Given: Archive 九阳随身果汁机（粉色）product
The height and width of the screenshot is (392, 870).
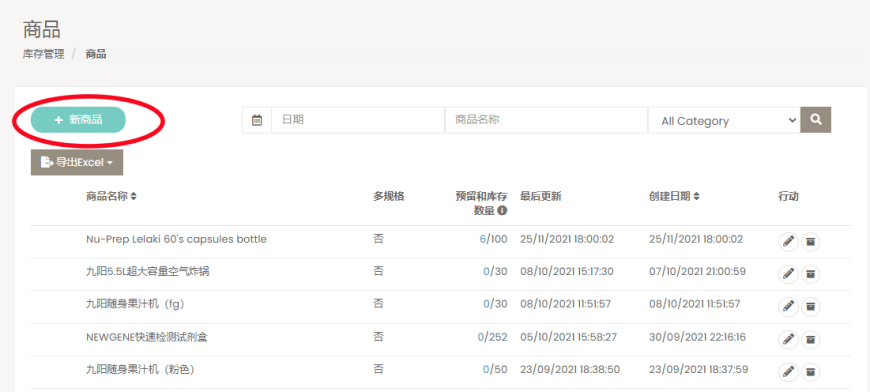Looking at the screenshot, I should (x=811, y=371).
